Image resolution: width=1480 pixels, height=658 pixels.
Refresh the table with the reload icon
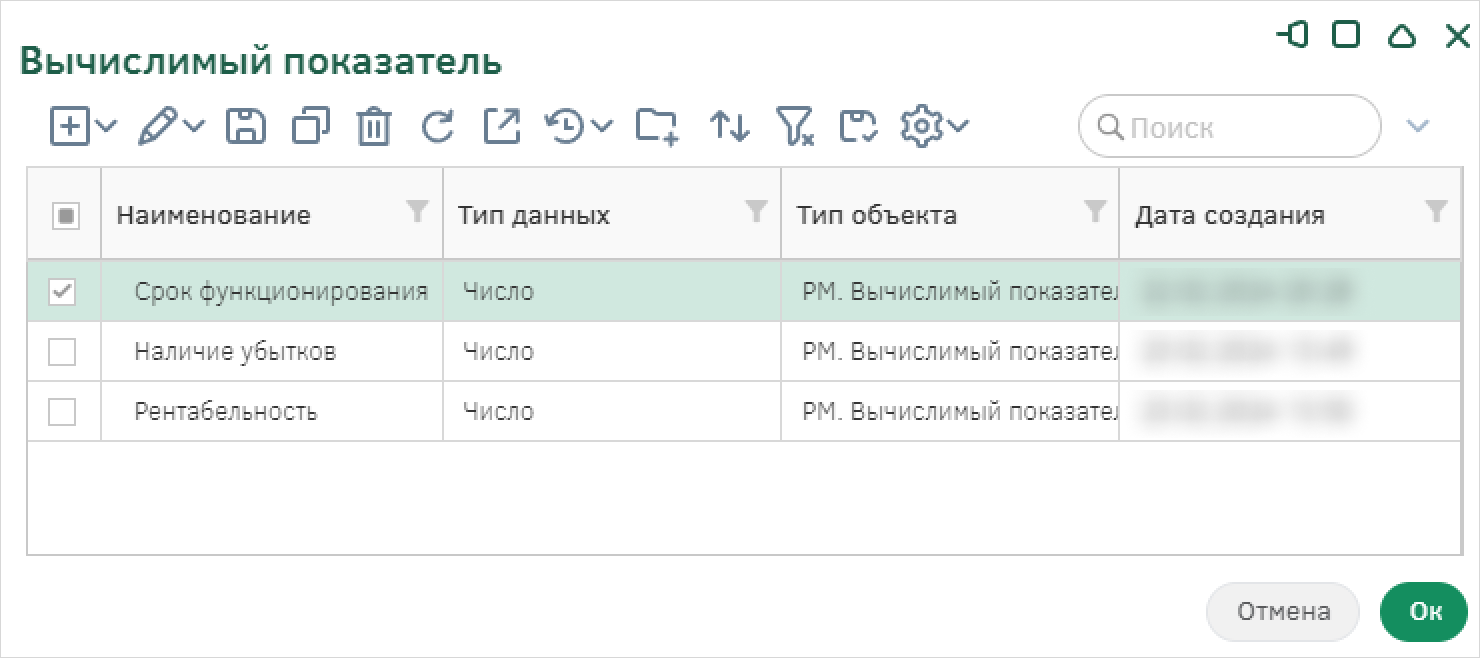click(x=437, y=127)
